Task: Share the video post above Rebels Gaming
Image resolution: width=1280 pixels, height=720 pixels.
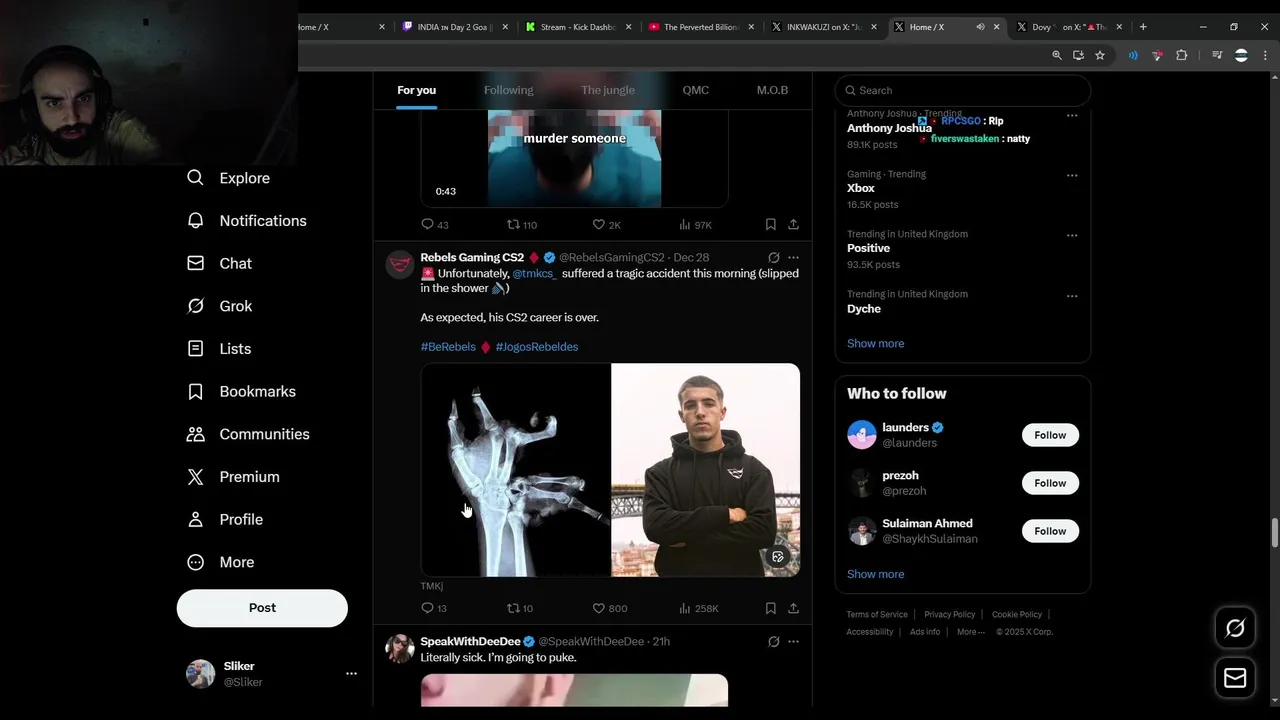Action: 793,225
